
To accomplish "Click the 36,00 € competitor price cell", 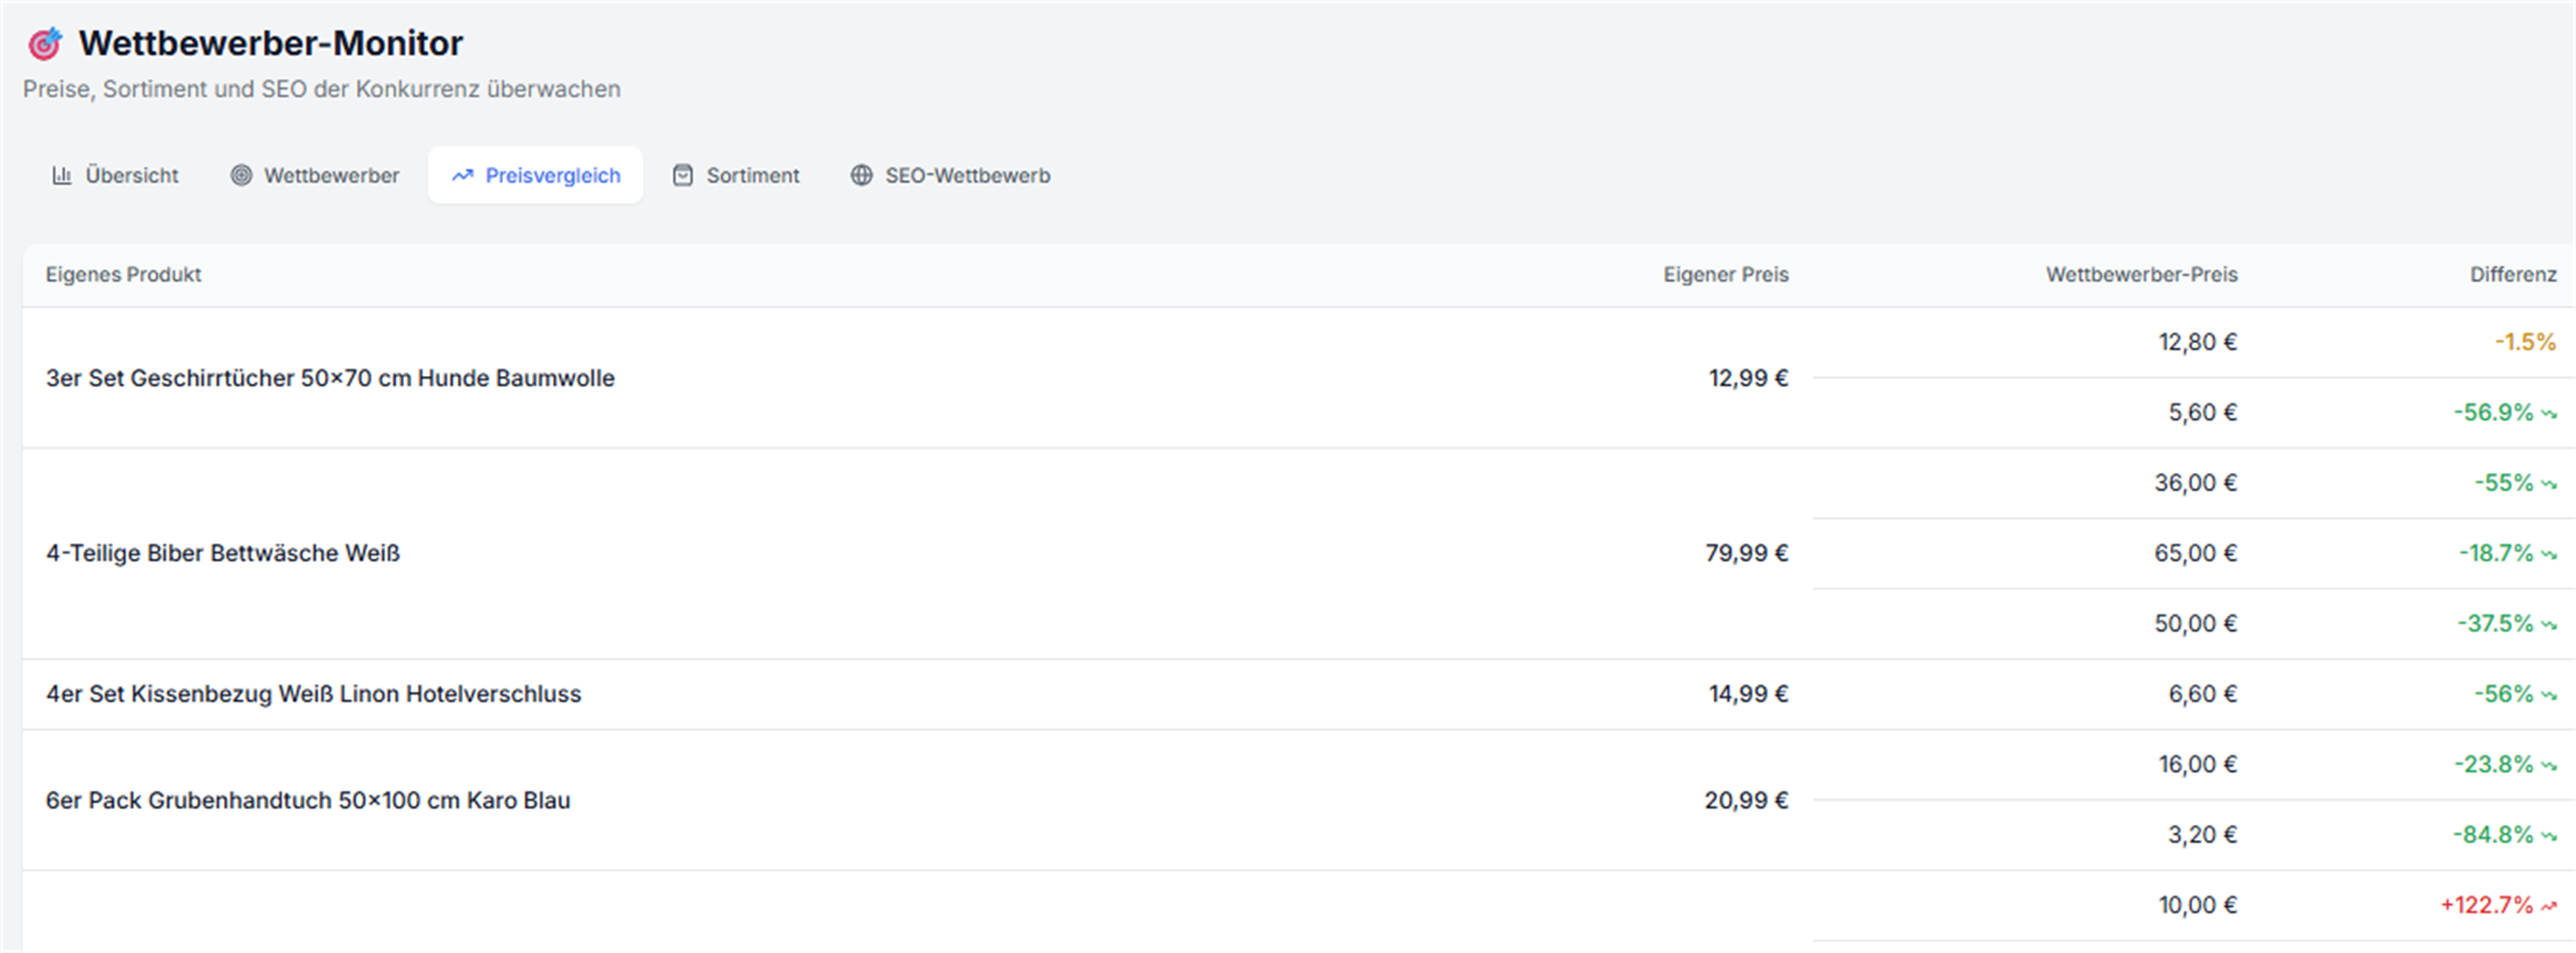I will (2195, 483).
